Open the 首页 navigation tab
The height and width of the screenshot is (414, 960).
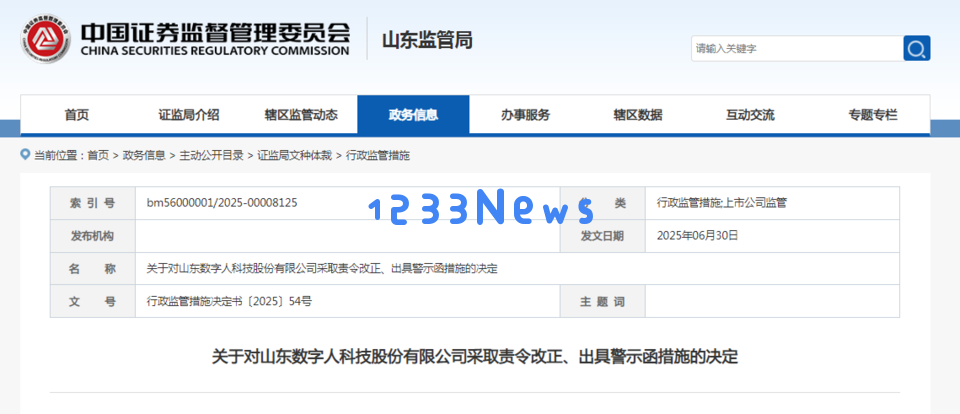tap(77, 115)
